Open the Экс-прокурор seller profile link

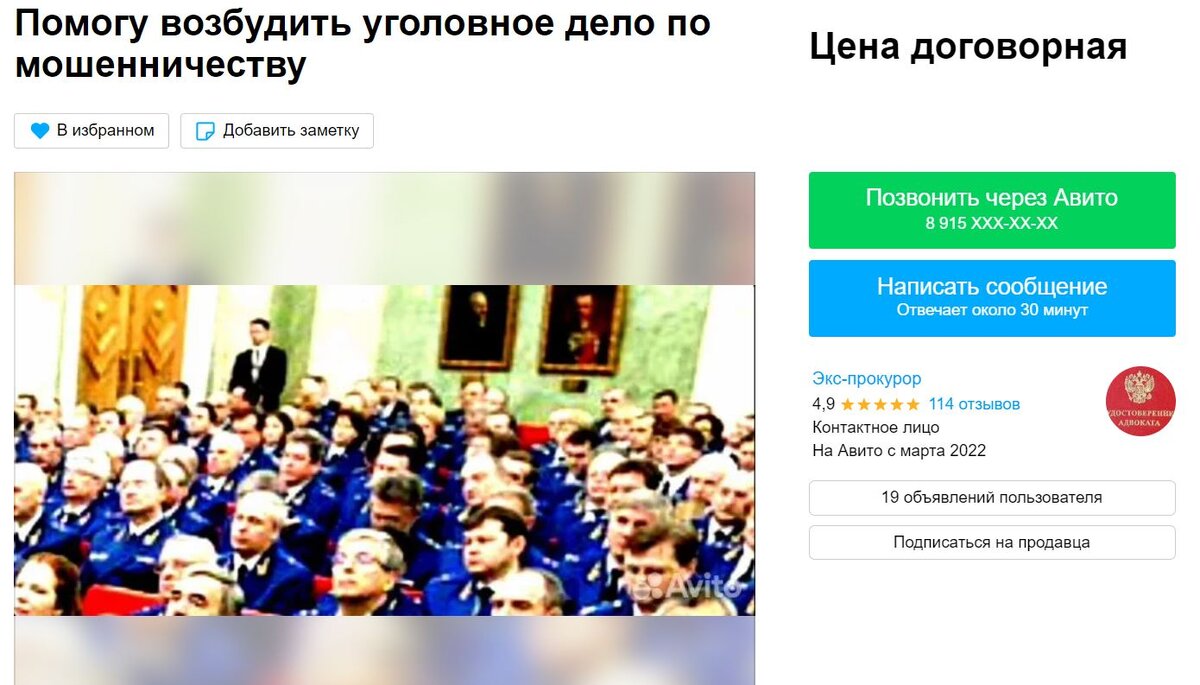tap(867, 379)
